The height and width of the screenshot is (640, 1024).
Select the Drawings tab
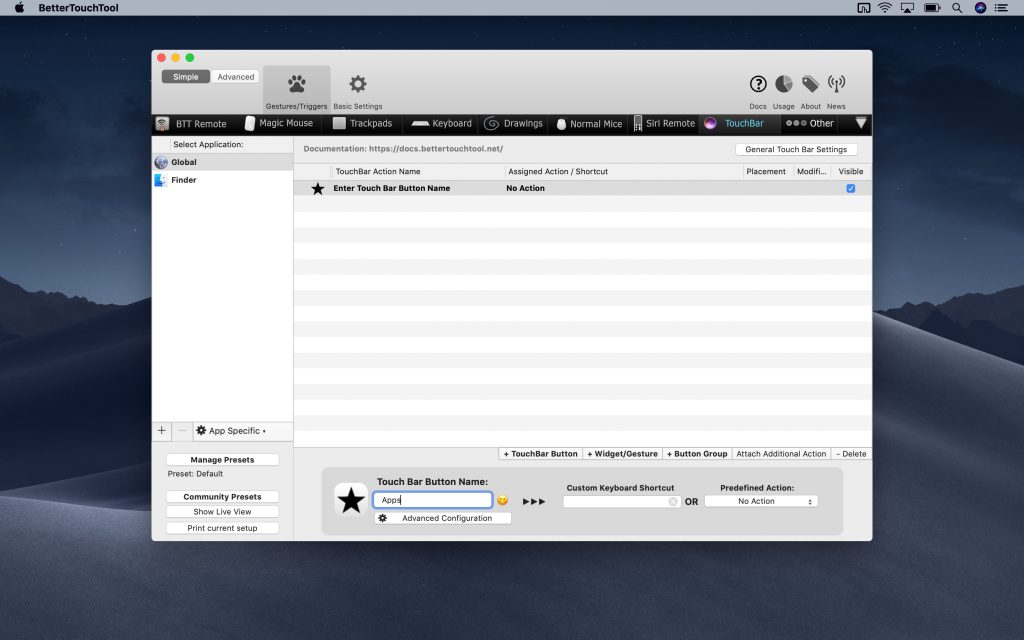tap(513, 123)
